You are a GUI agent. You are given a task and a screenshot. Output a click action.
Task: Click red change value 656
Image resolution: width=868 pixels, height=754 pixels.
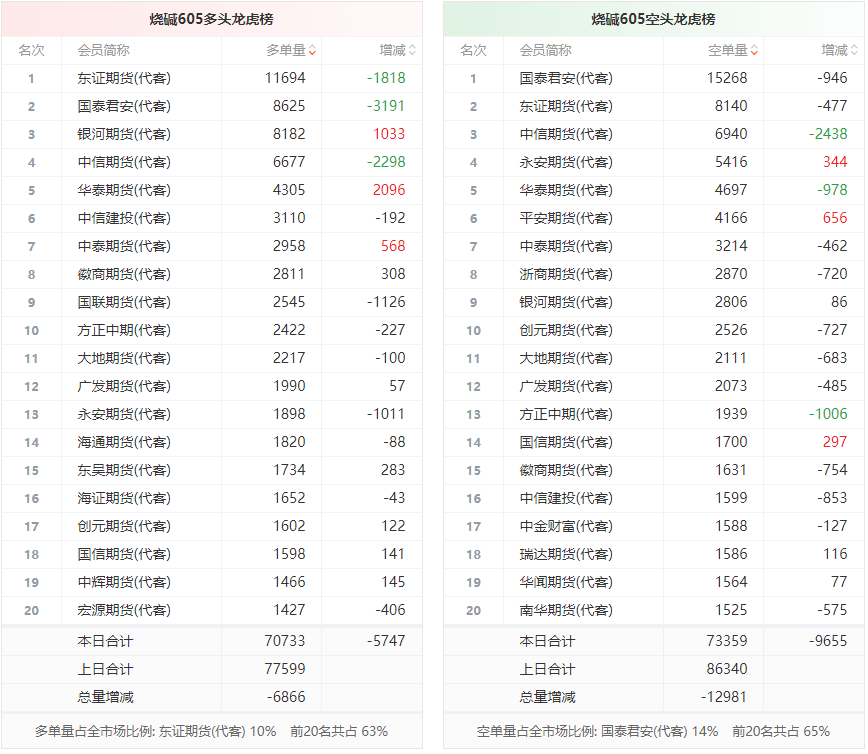(x=835, y=218)
